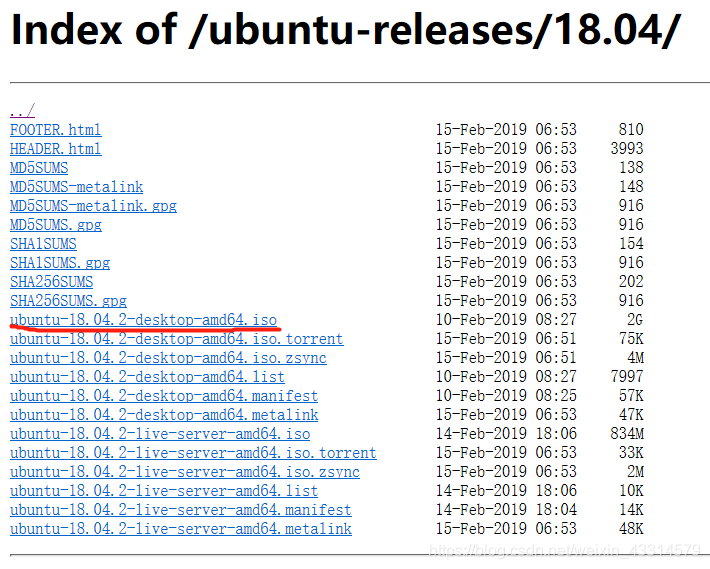Viewport: 710px width, 569px height.
Task: Click the 148 size of MD5SUMS-metalink
Action: (631, 186)
